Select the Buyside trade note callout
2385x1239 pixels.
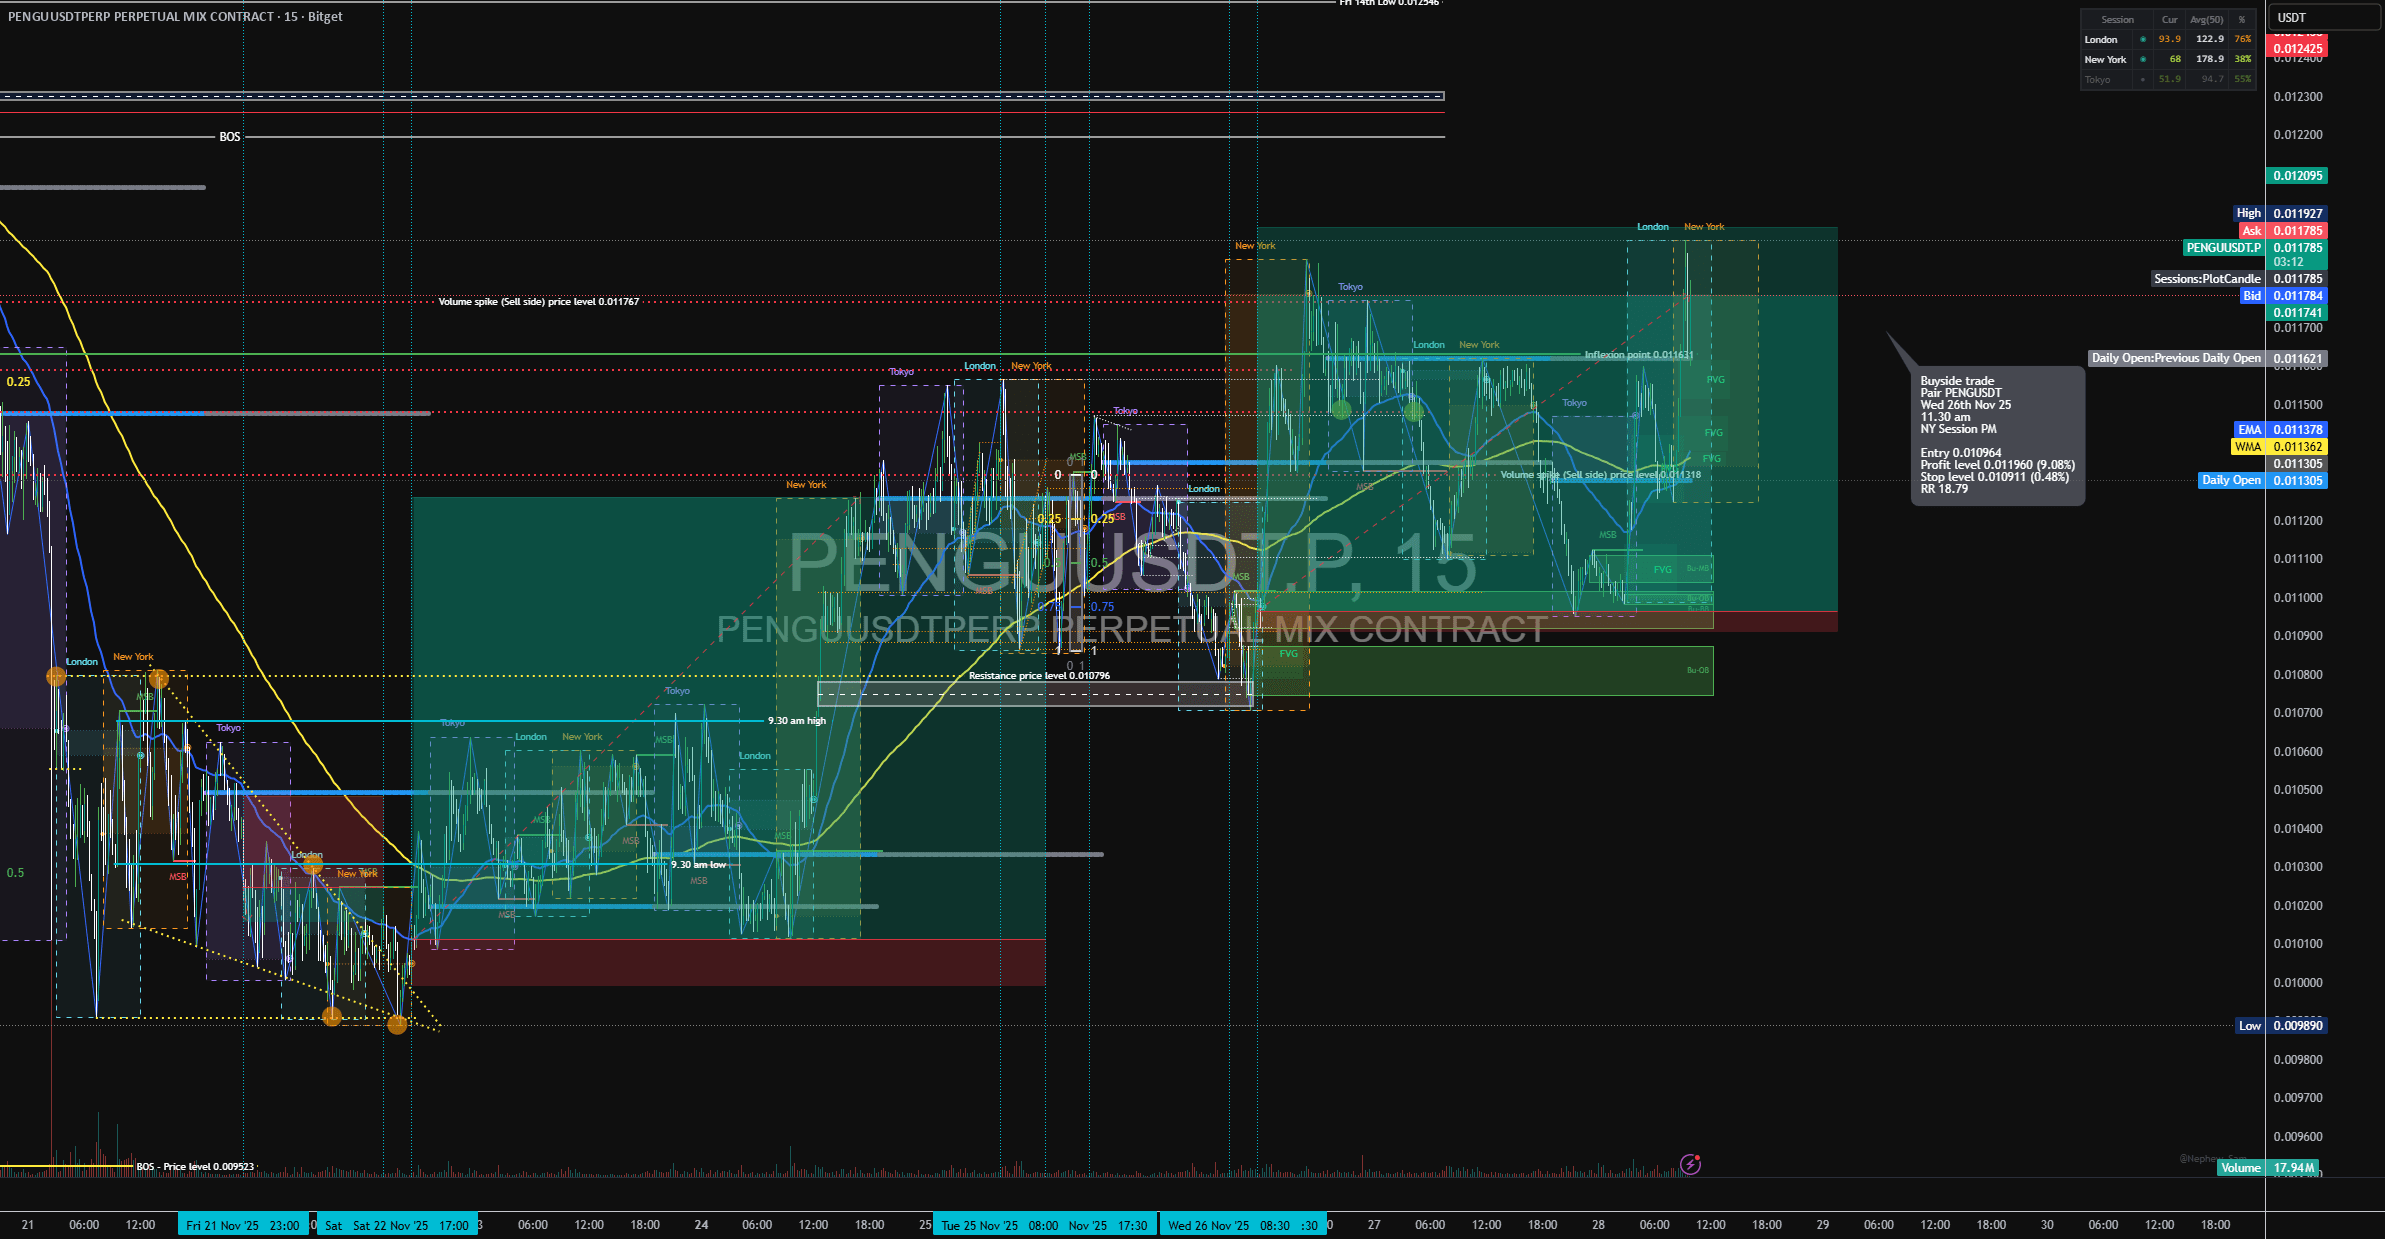(1996, 435)
